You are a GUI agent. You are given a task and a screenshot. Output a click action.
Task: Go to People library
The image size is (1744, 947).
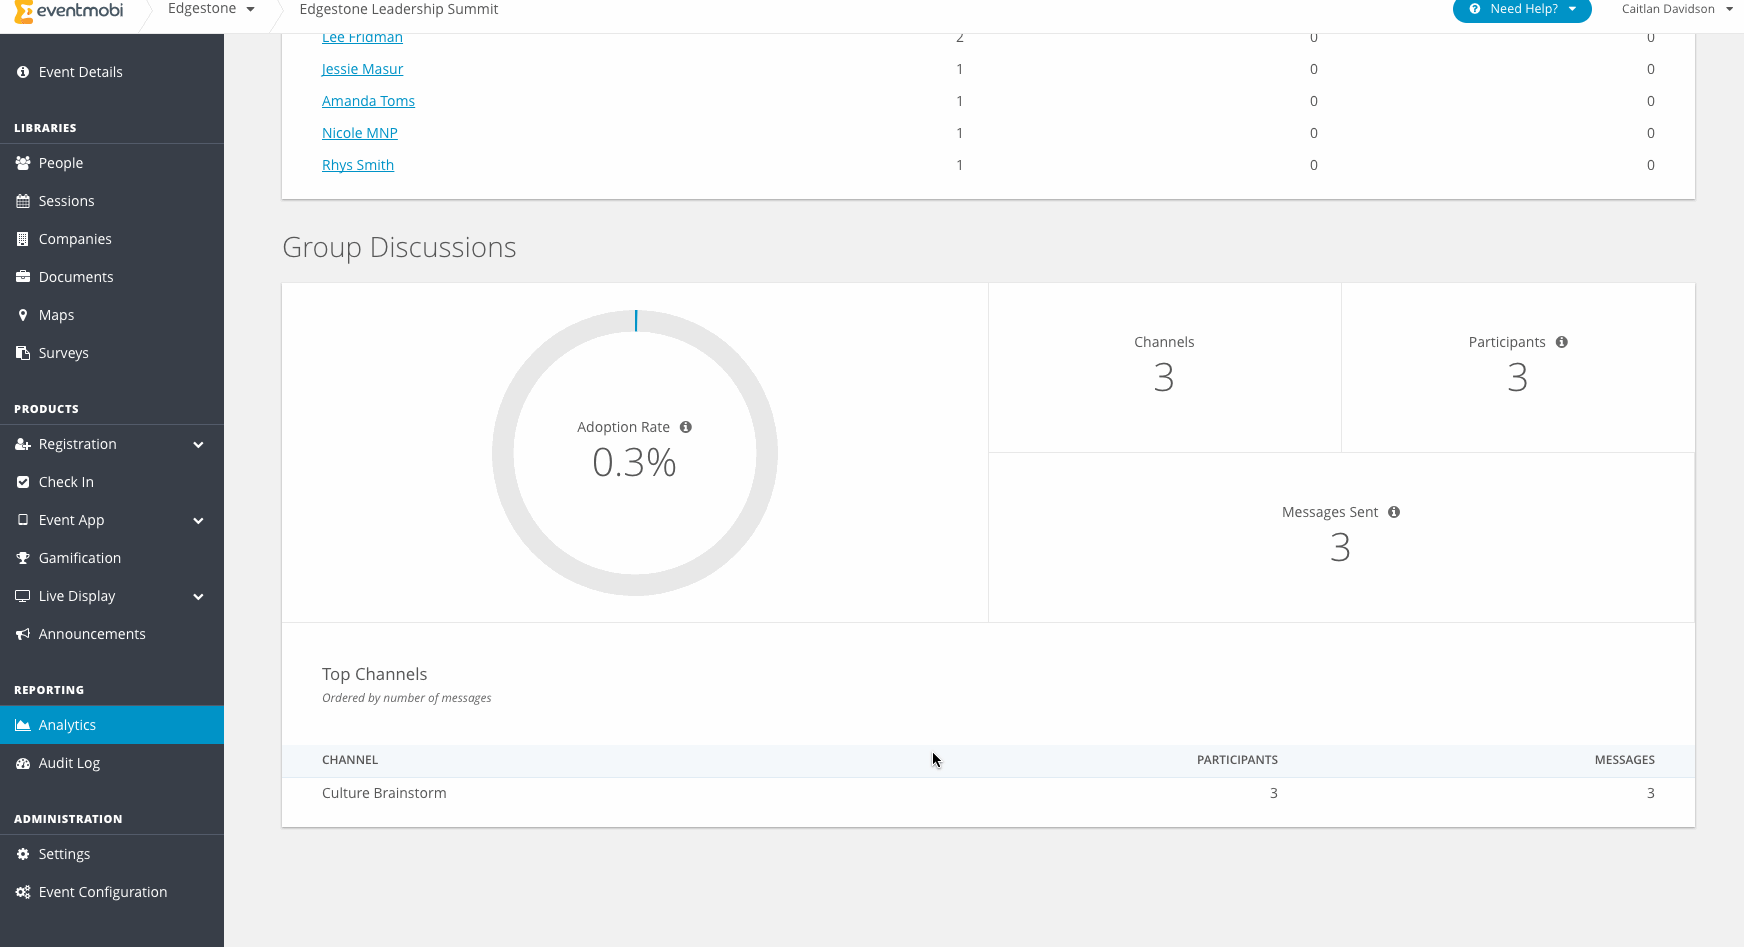112,163
